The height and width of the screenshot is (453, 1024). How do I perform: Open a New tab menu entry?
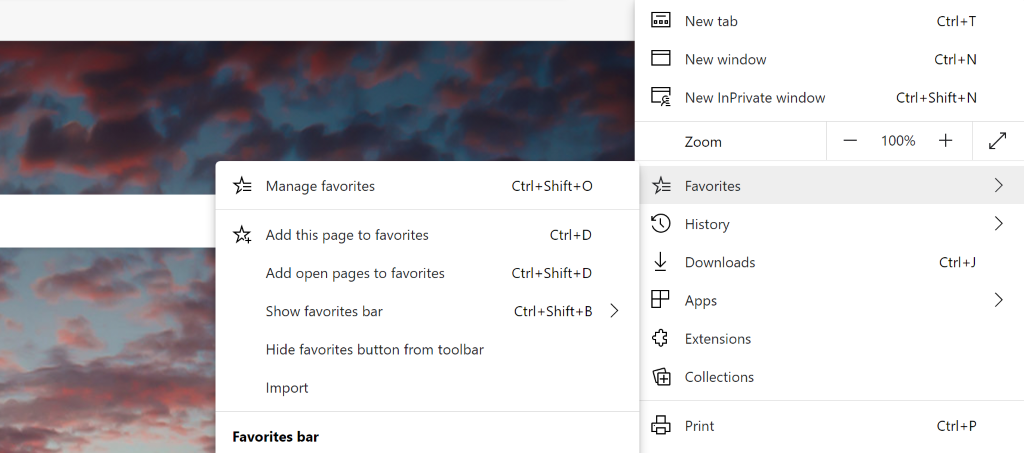point(829,21)
